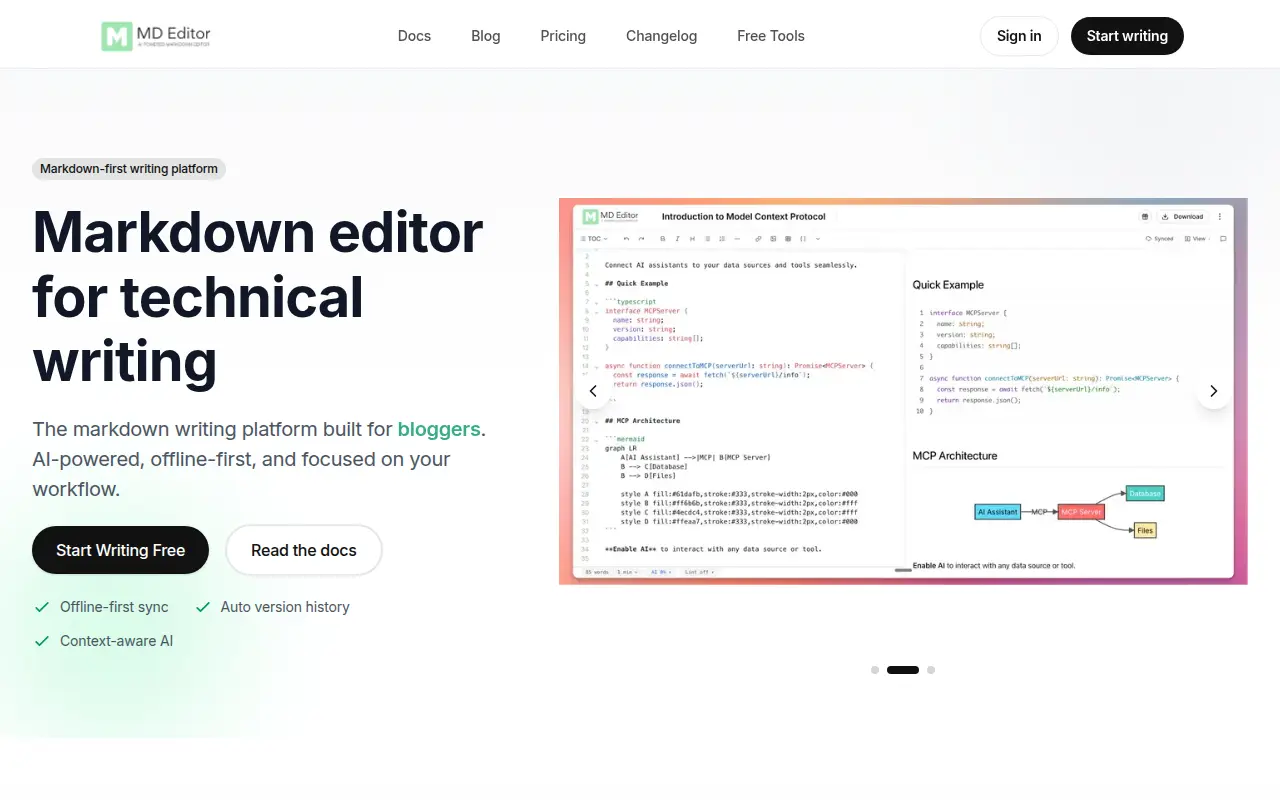Click the Markdown-first writing platform badge

coord(129,169)
